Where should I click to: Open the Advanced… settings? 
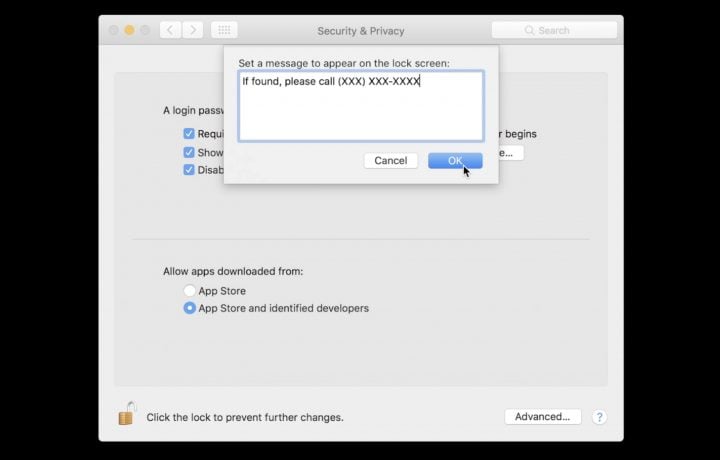pos(543,417)
